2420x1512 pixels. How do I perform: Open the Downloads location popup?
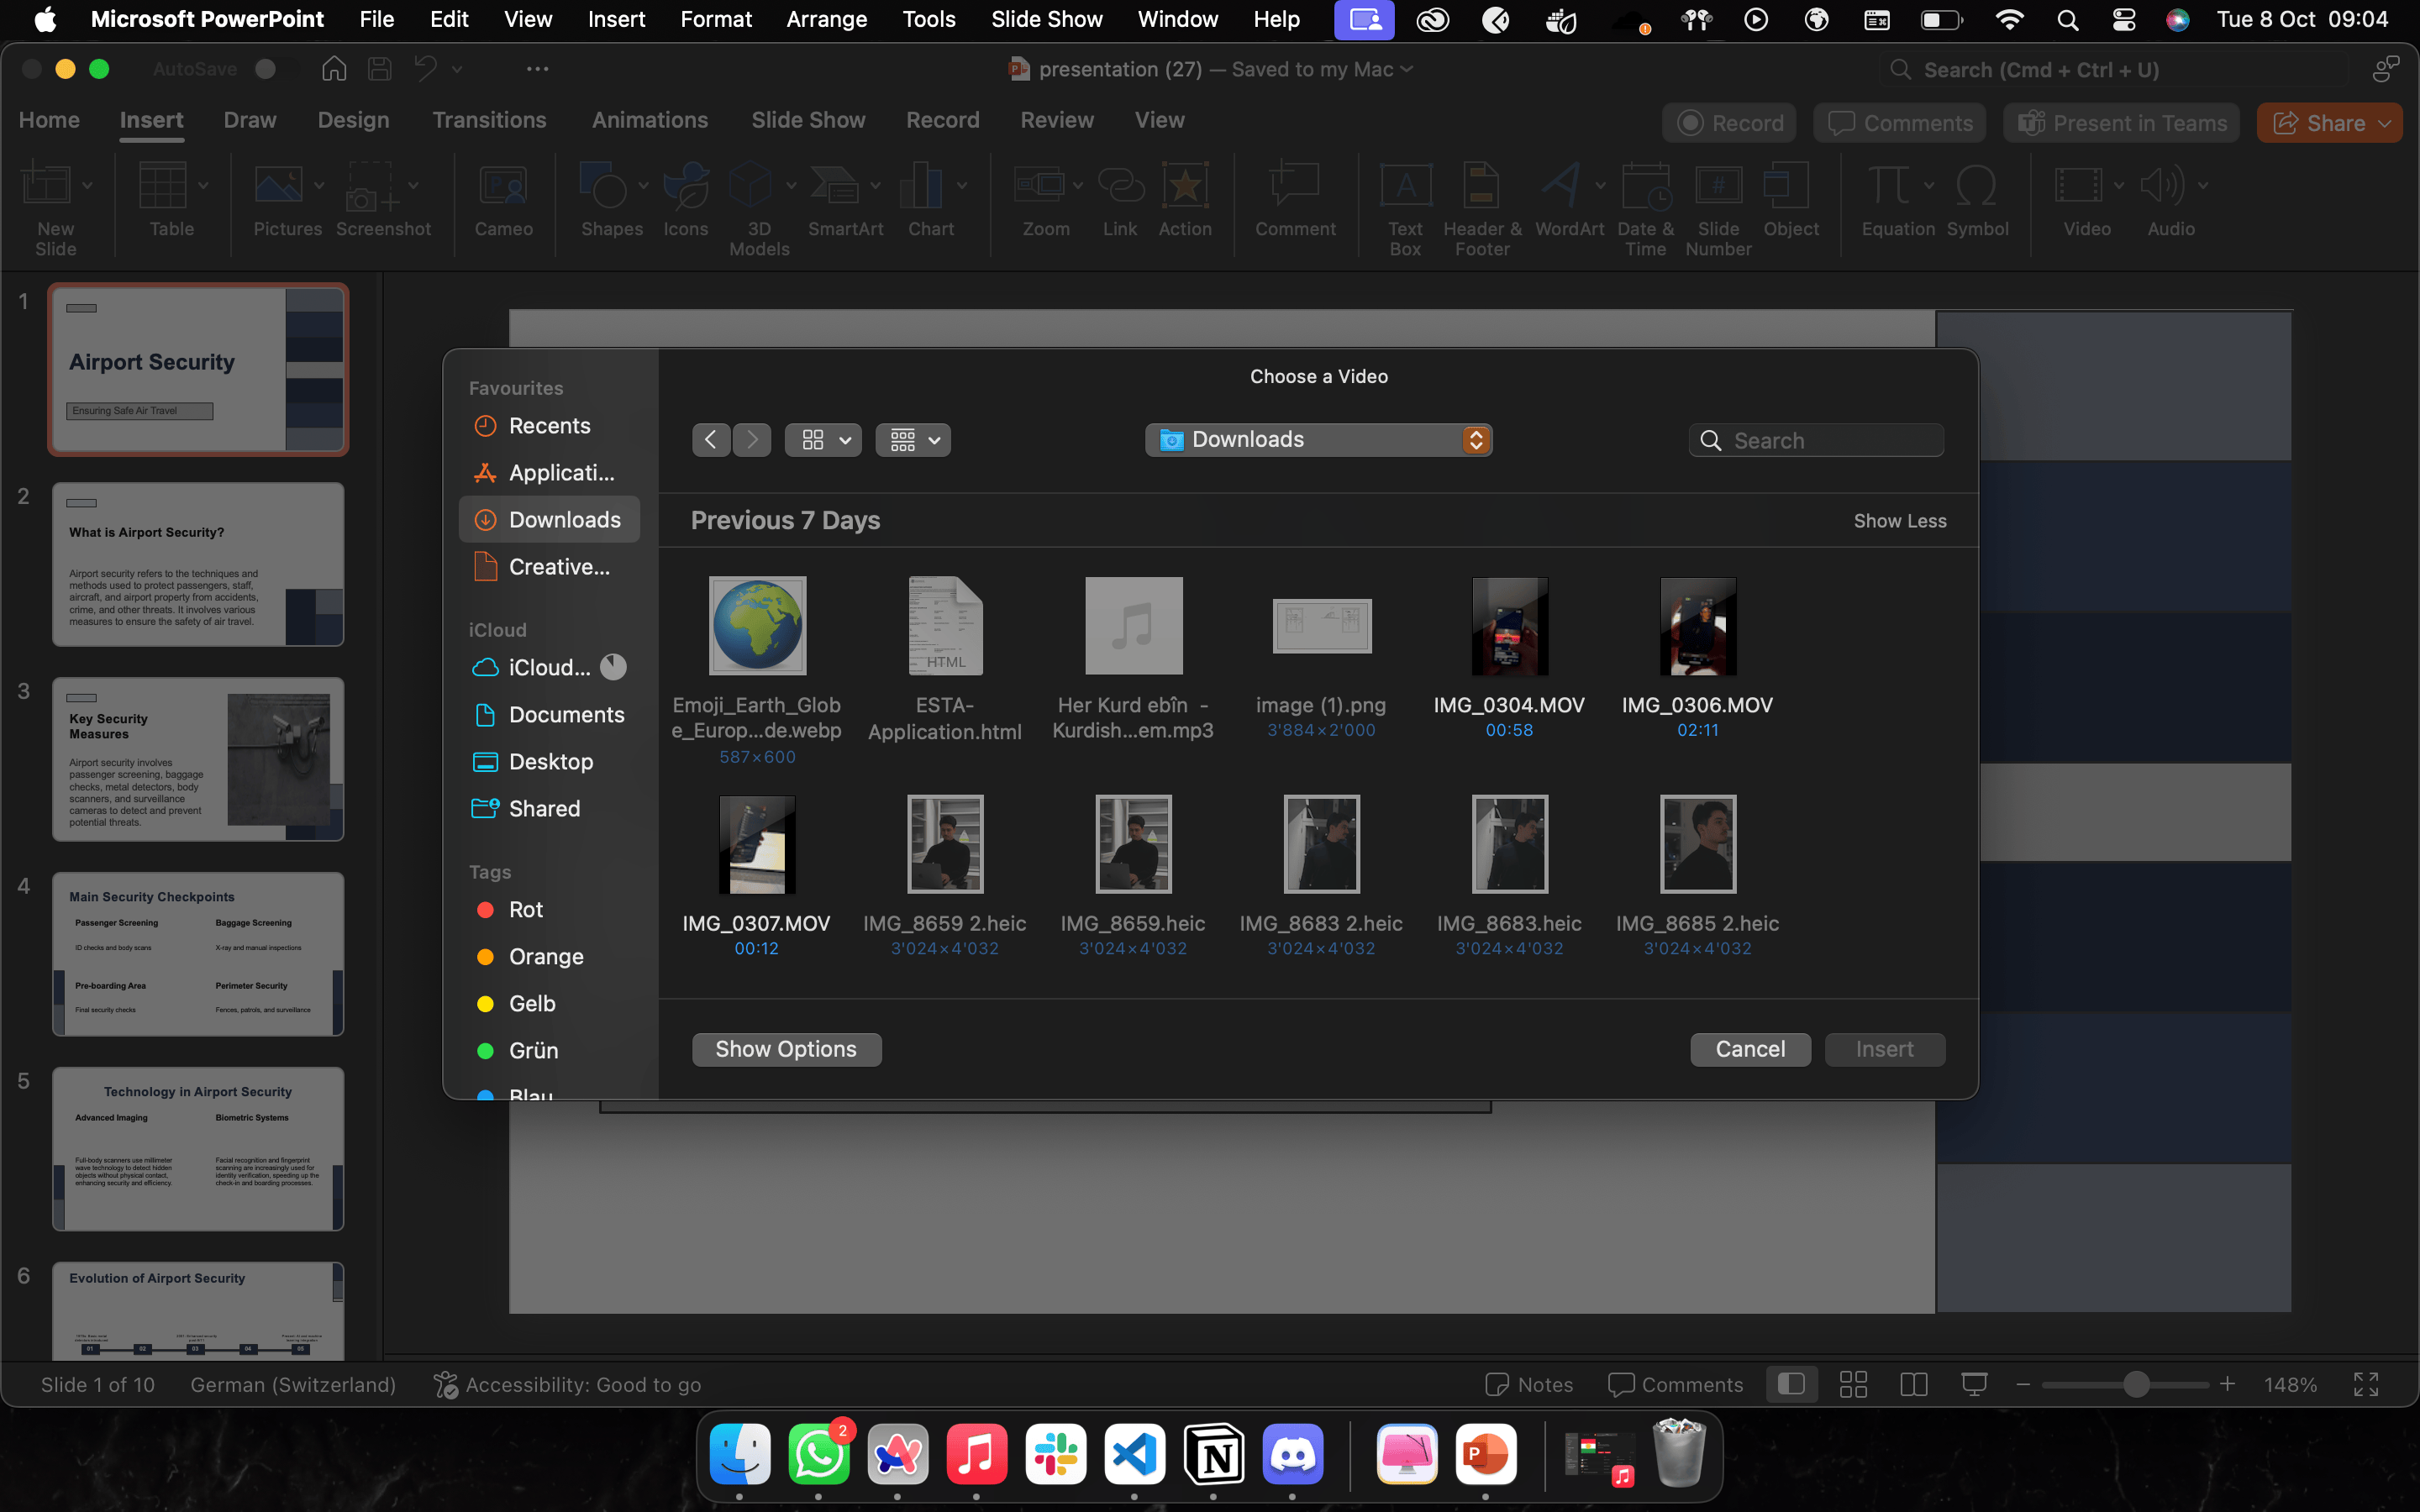[1318, 440]
